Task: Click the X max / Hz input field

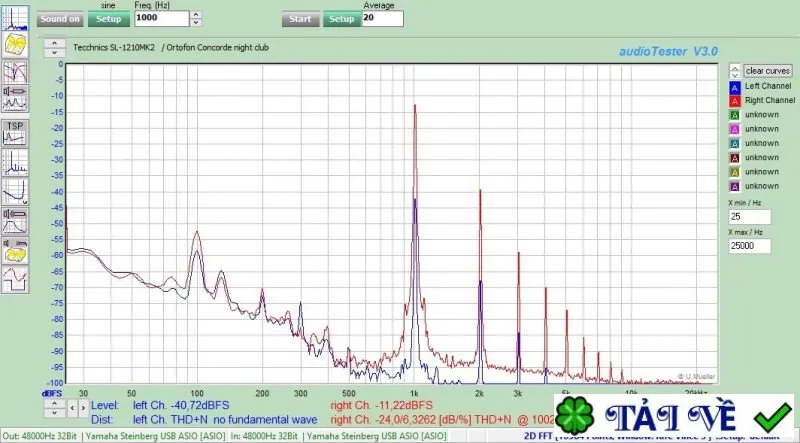Action: tap(749, 245)
